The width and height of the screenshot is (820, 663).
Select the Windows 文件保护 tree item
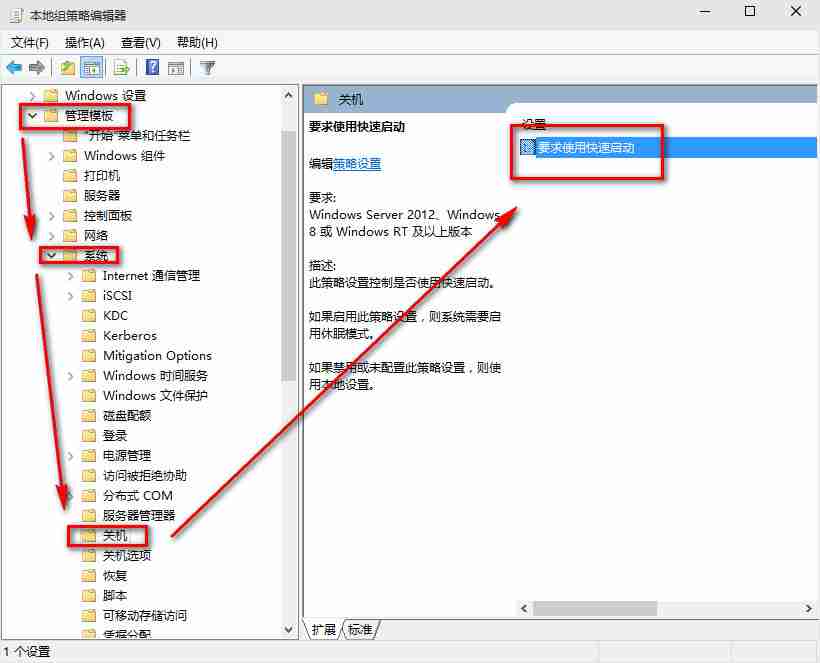pos(155,395)
